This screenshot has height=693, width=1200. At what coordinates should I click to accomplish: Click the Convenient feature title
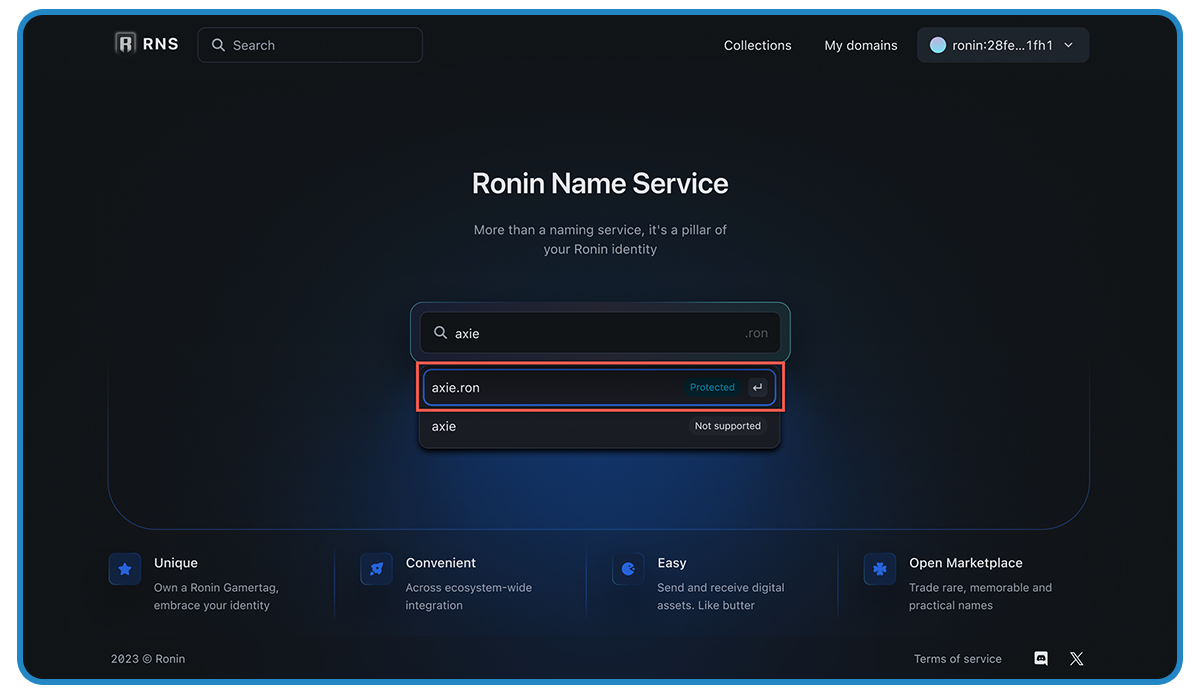[x=441, y=563]
